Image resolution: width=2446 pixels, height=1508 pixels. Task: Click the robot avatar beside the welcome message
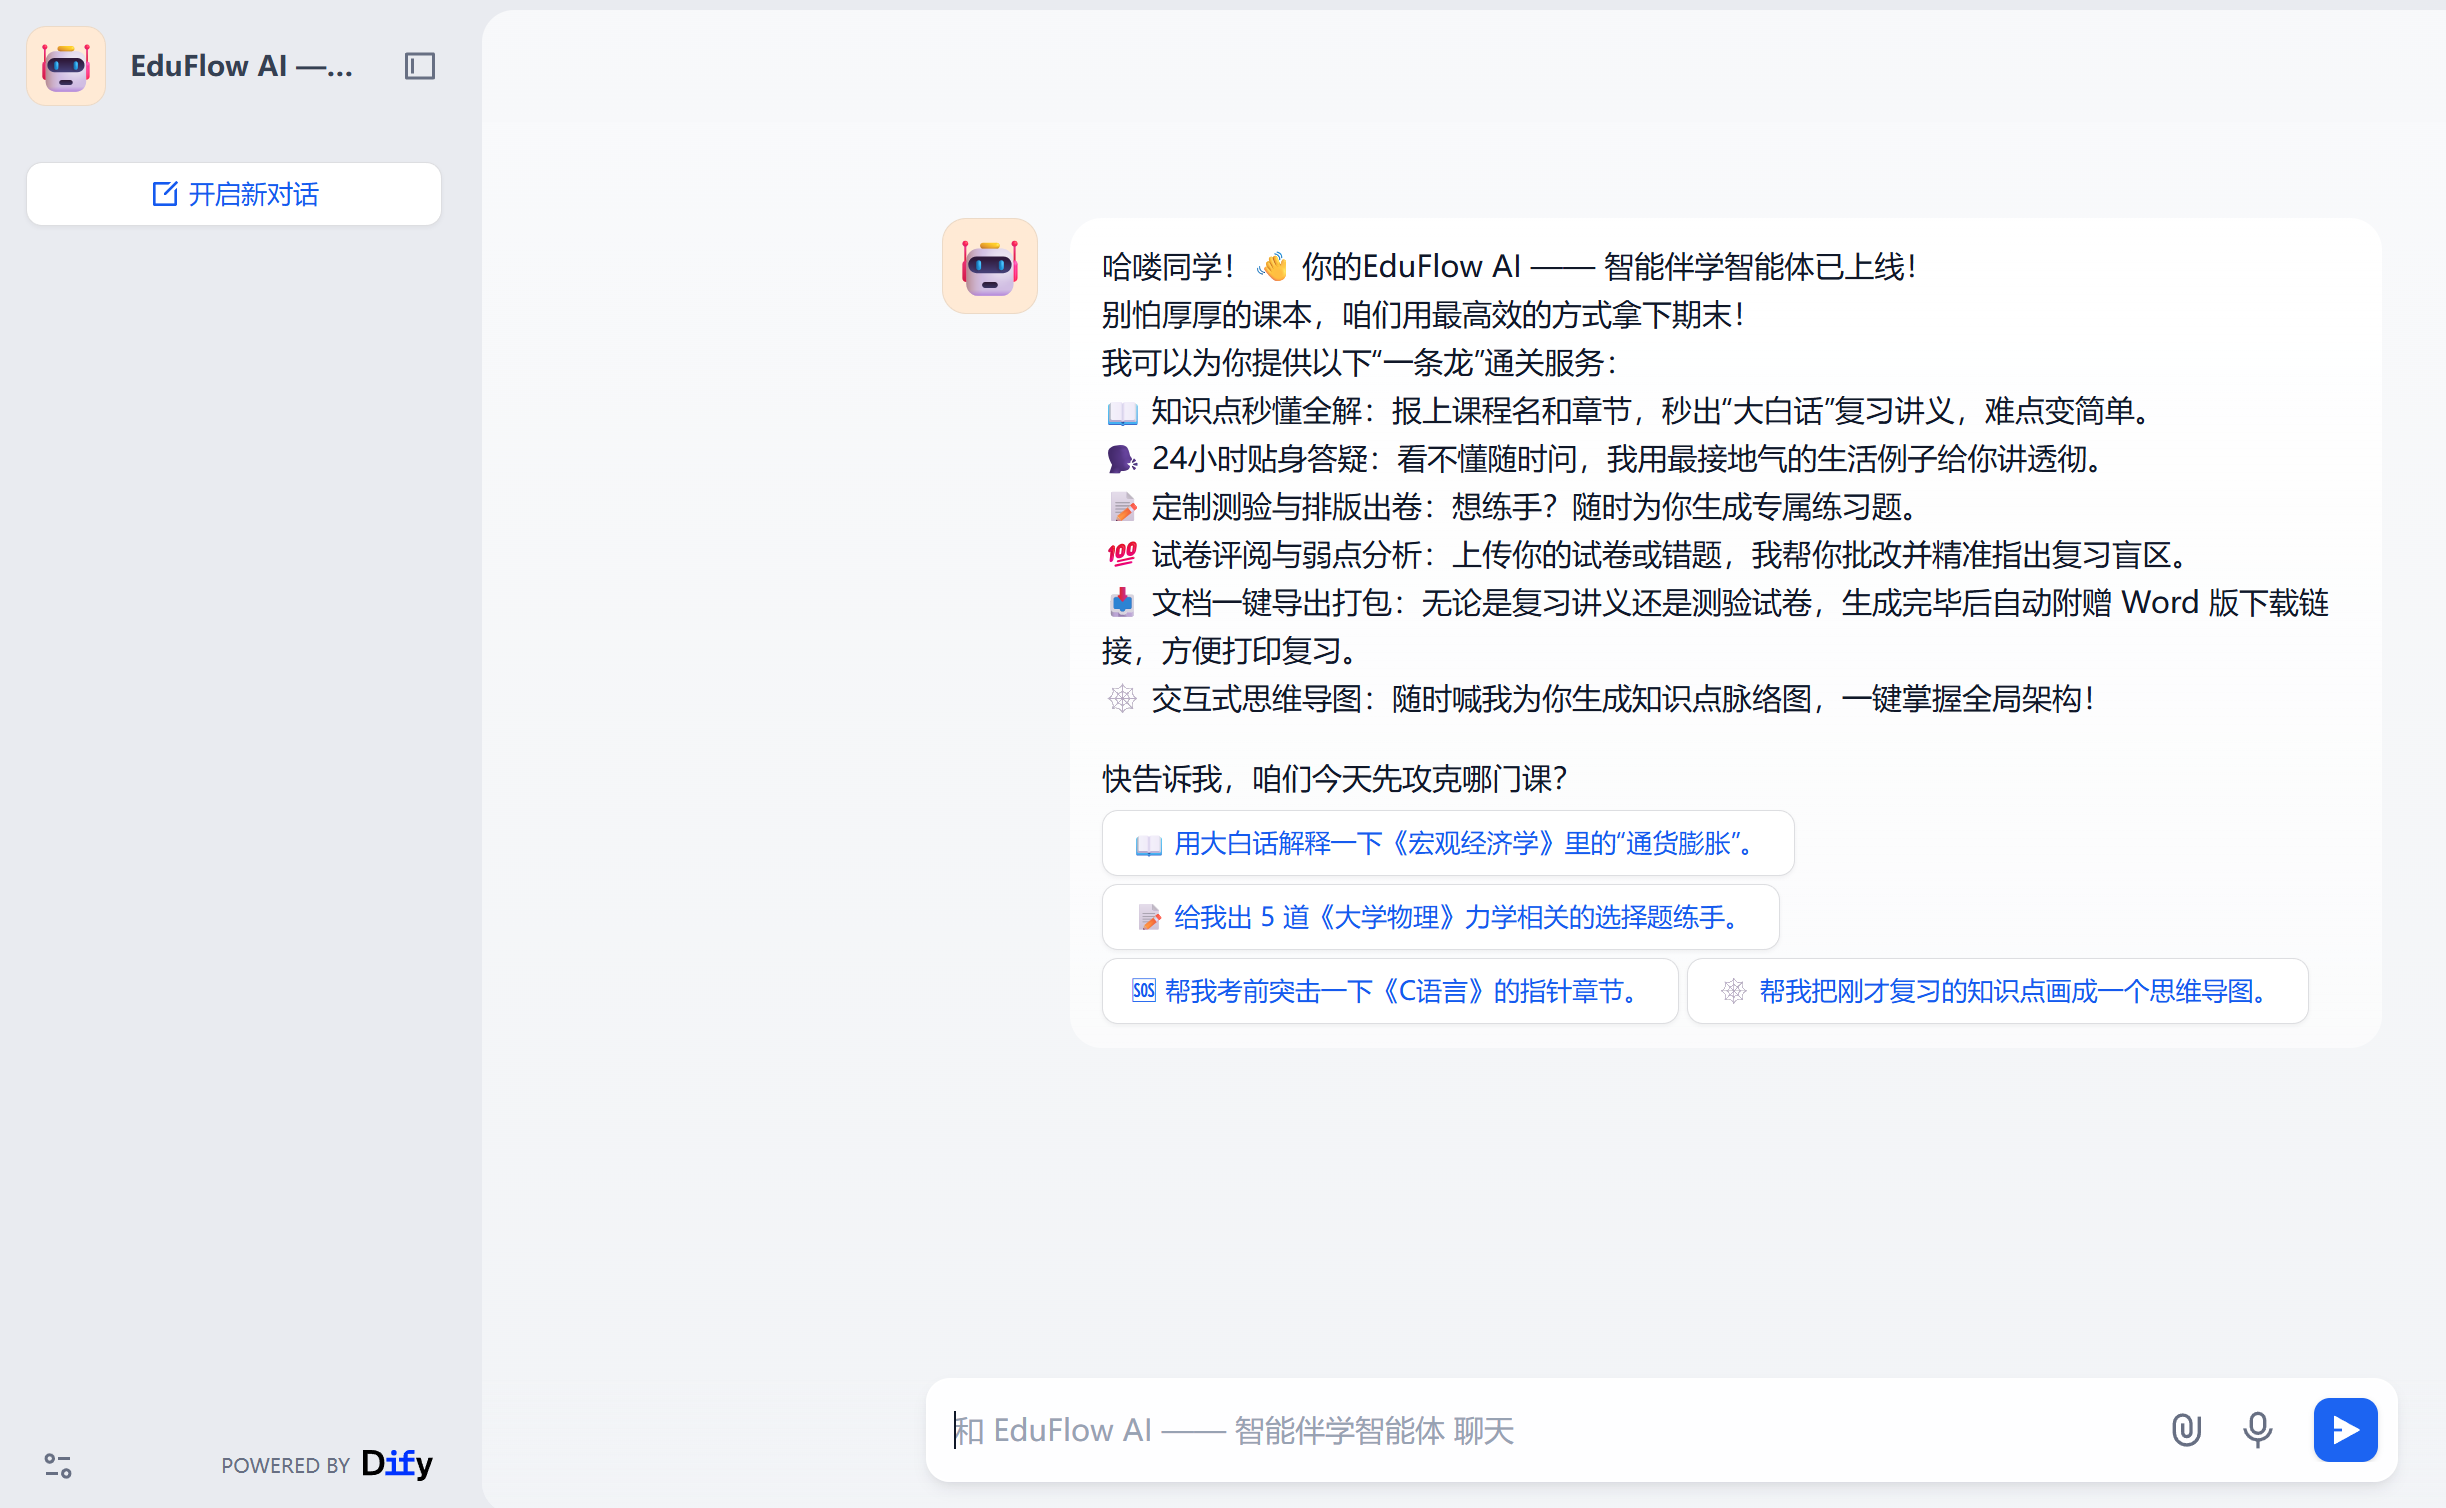tap(988, 266)
